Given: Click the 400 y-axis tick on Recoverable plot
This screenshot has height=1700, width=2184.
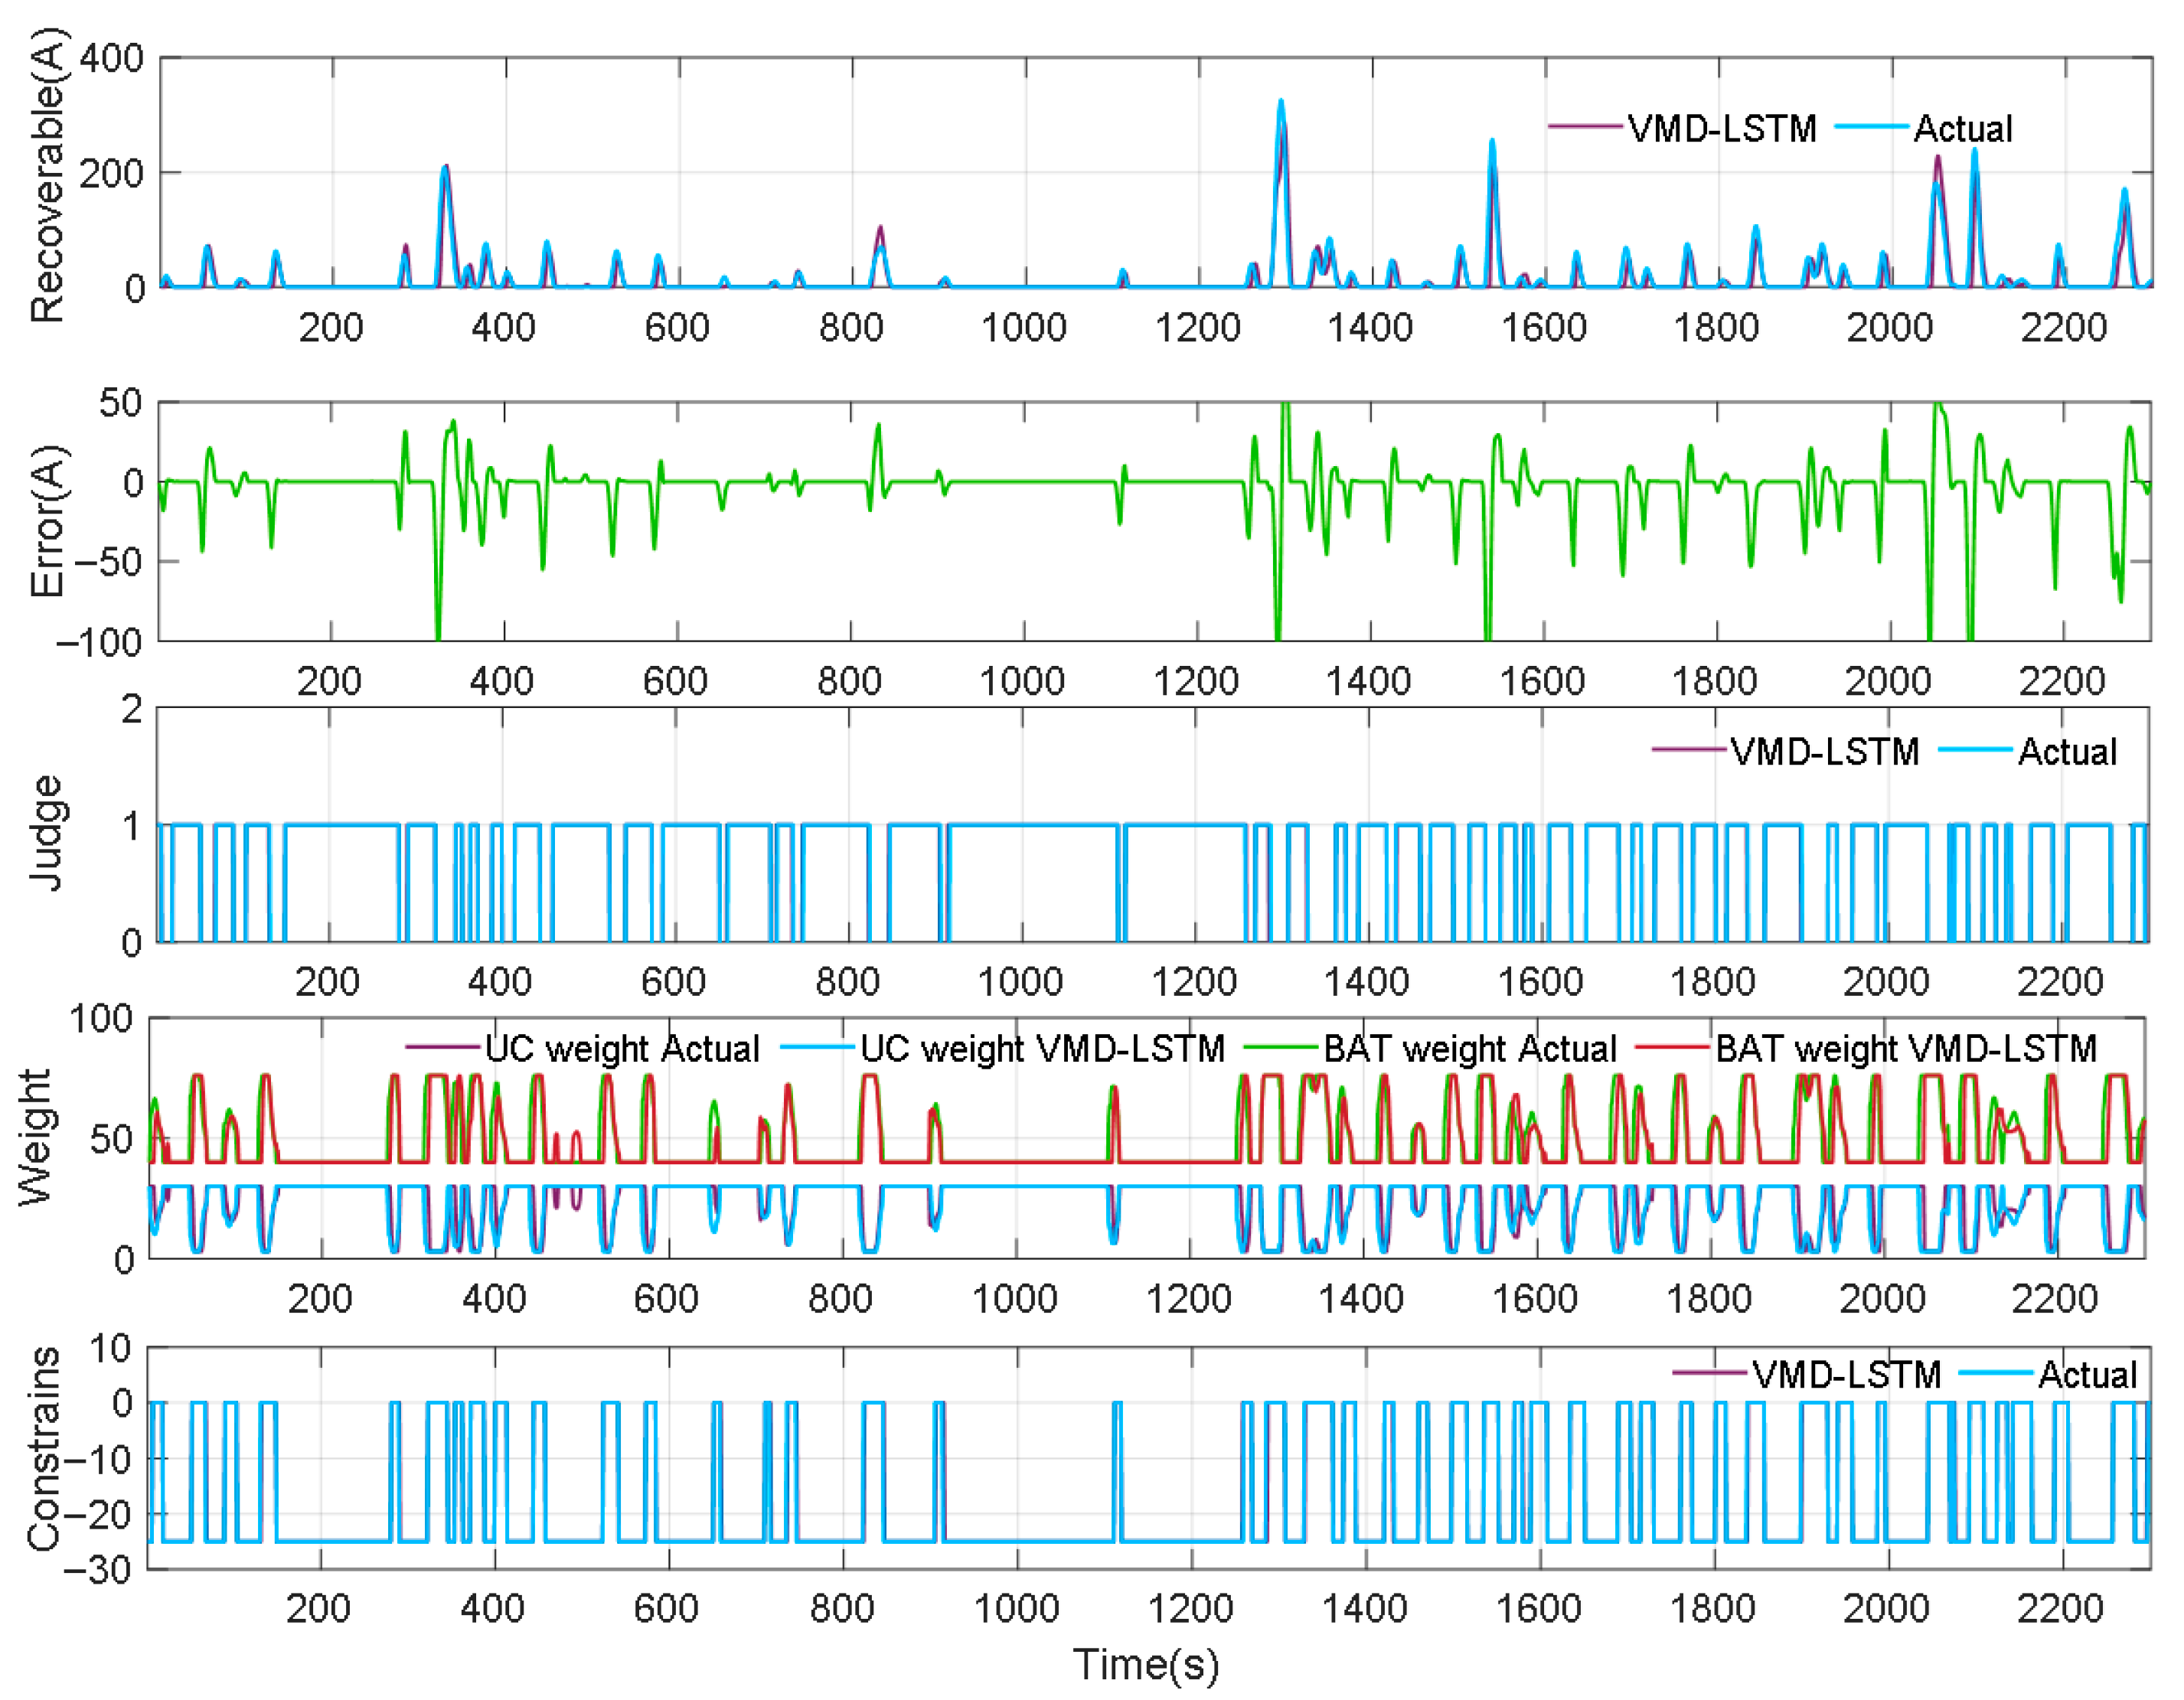Looking at the screenshot, I should coord(111,58).
